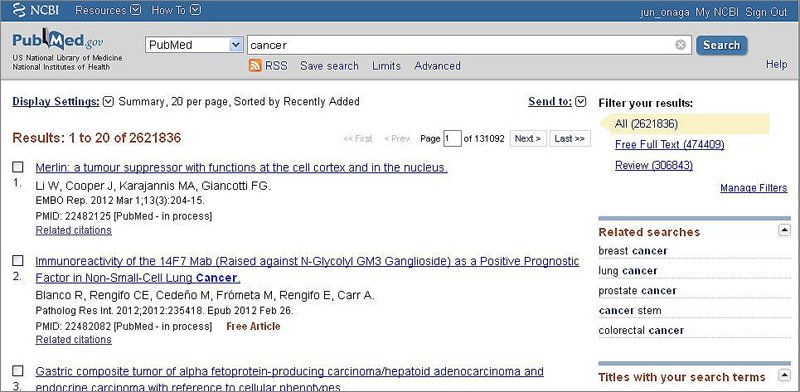This screenshot has width=800, height=392.
Task: Click the blue Search button
Action: pos(721,45)
